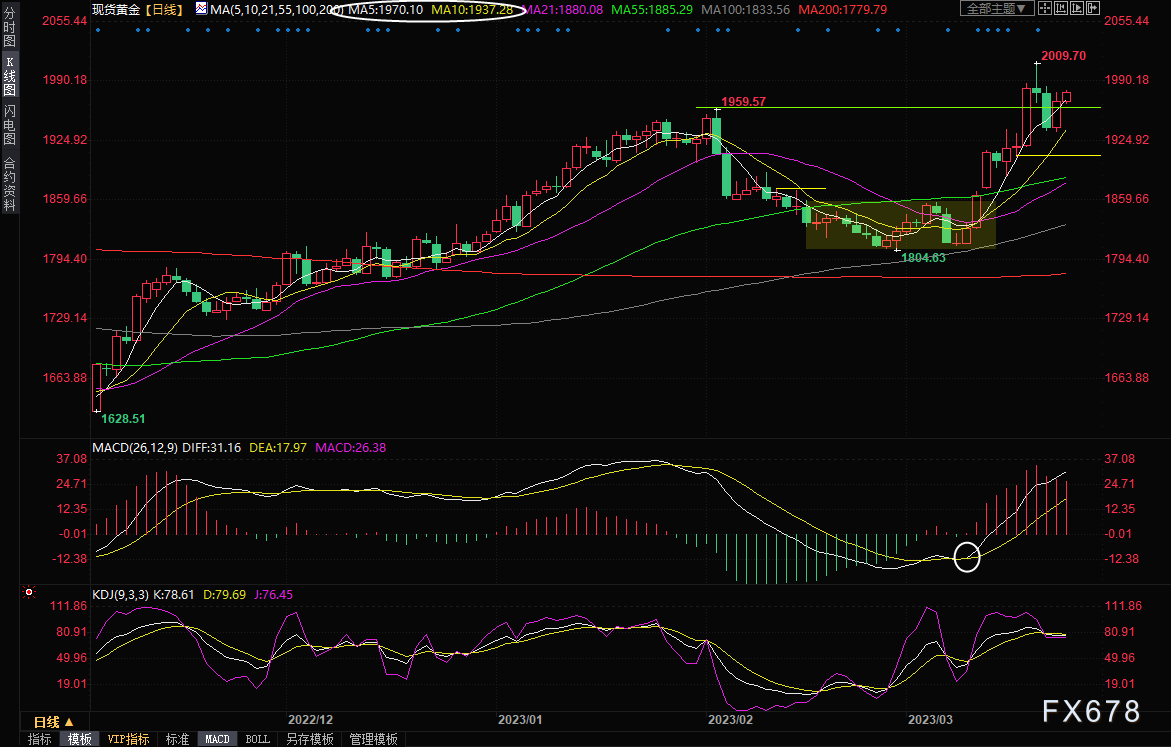Click the DIFF:31.16 value
Screen dimensions: 1171x747
[x=211, y=447]
